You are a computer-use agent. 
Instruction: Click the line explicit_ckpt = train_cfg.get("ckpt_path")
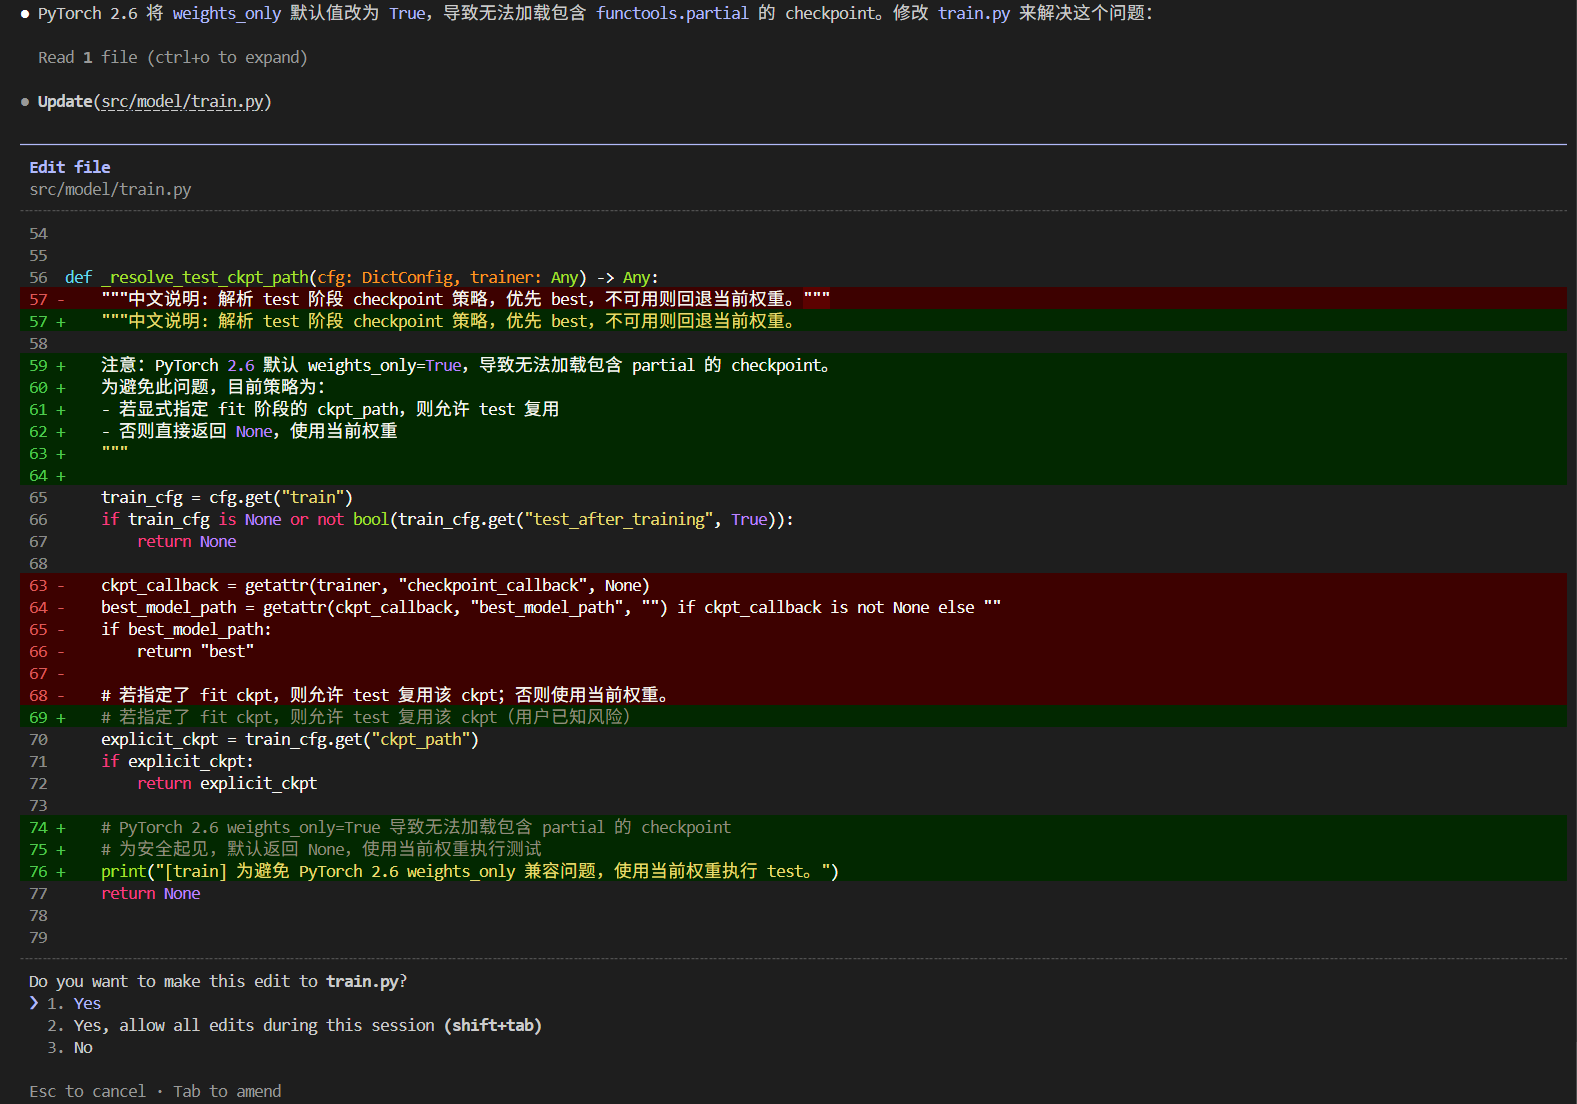click(x=290, y=739)
